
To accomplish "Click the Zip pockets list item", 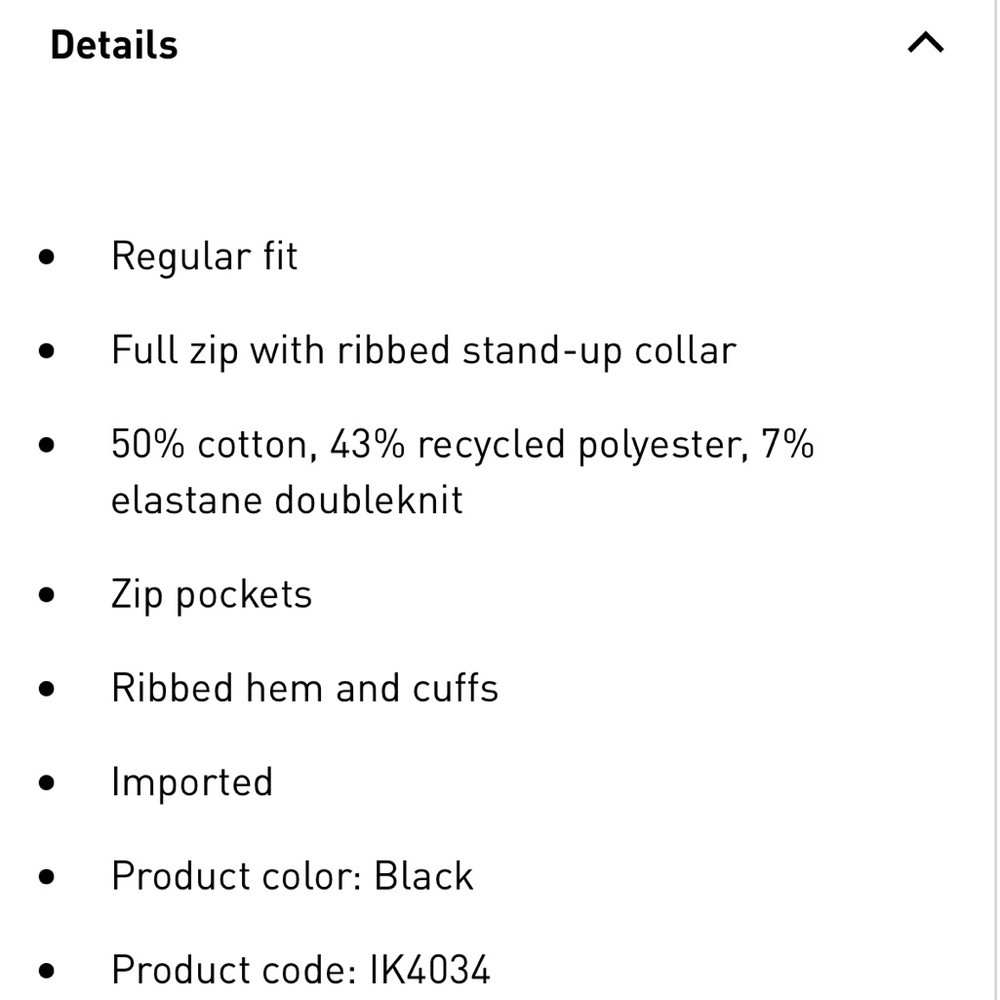I will 212,593.
